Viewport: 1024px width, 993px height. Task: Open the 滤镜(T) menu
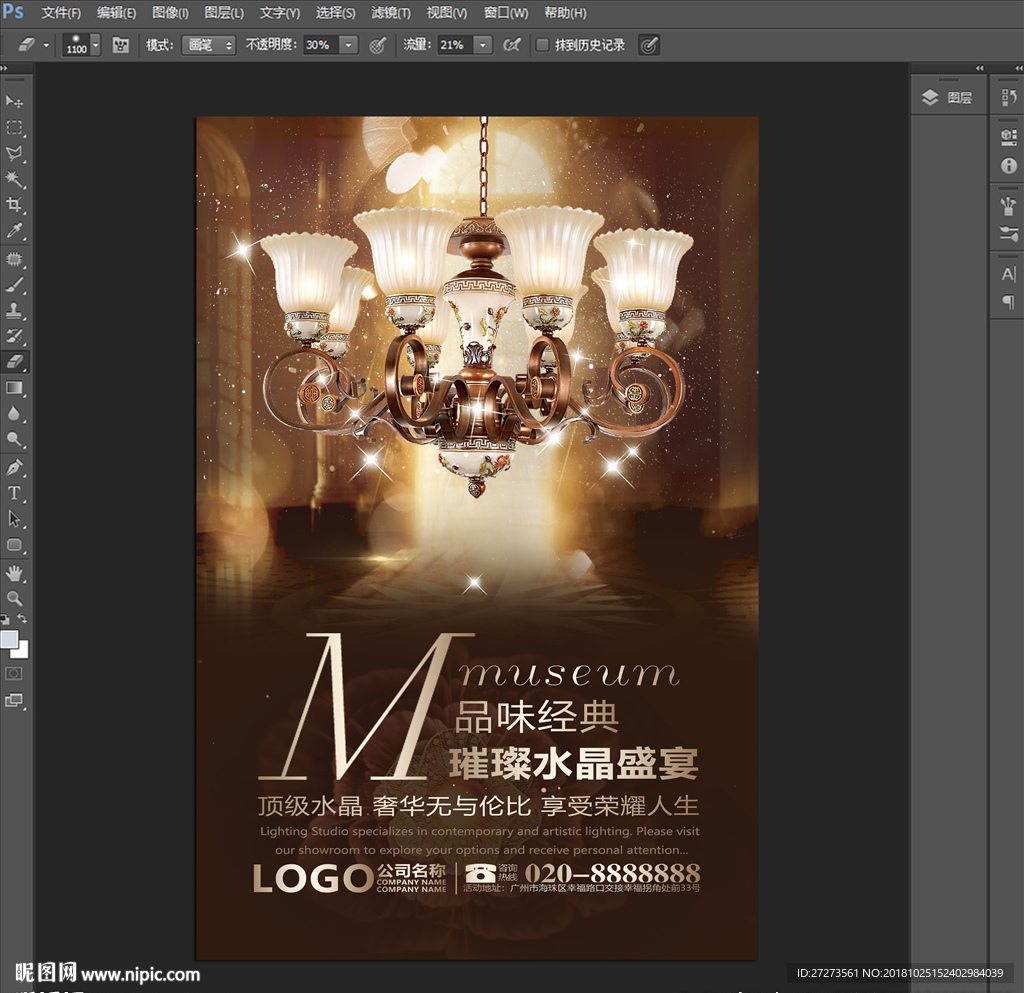click(x=390, y=13)
